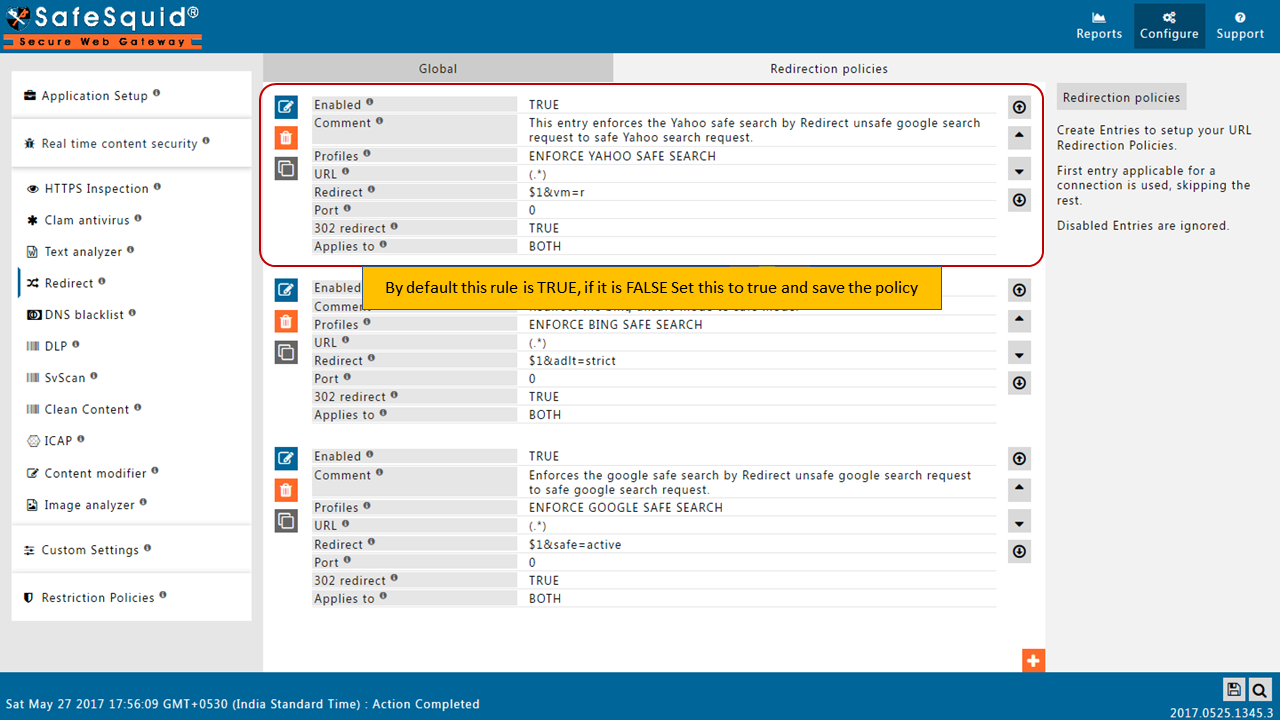Delete the Yahoo safe search entry
Screen dimensions: 1280x720
coord(286,138)
